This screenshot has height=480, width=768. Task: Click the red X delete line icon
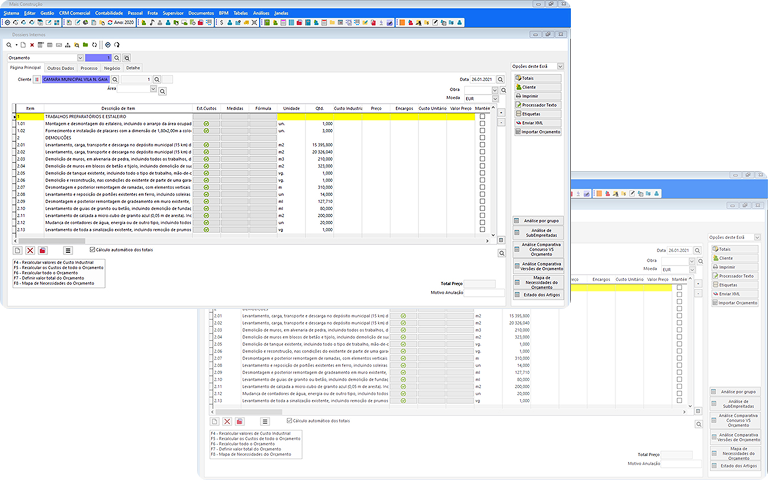pos(31,250)
